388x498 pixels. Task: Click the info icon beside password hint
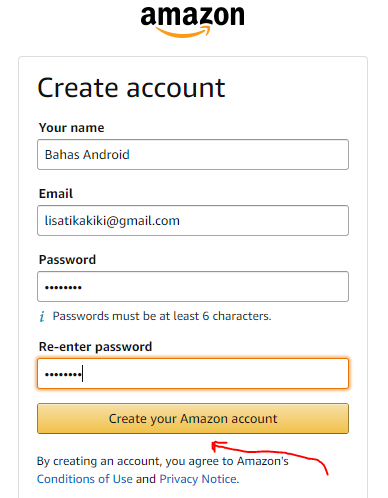(42, 316)
